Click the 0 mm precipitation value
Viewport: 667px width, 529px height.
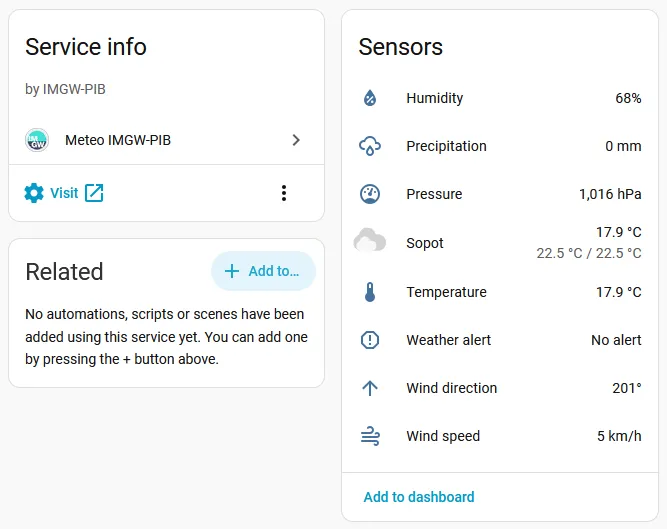click(x=623, y=146)
